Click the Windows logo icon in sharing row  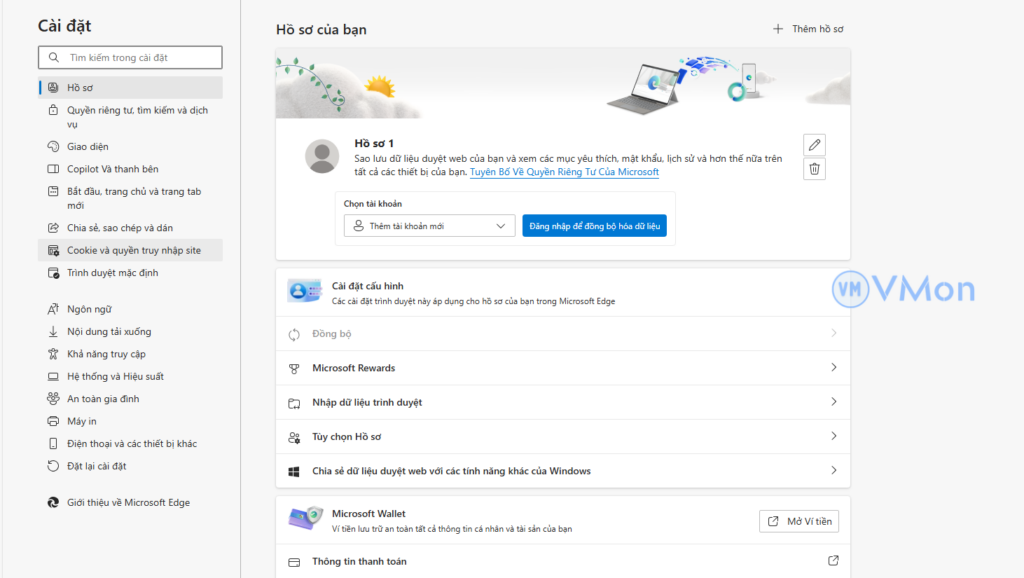tap(294, 471)
